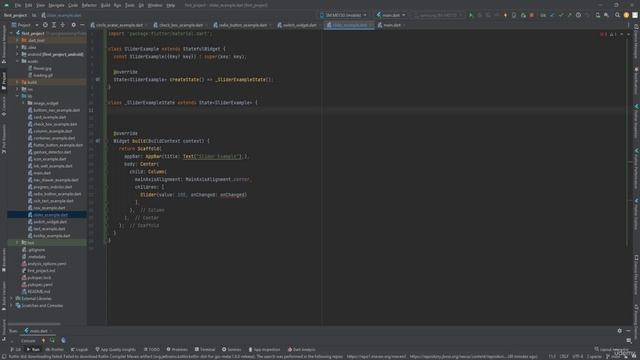Open the Logcat tool window

(79, 350)
